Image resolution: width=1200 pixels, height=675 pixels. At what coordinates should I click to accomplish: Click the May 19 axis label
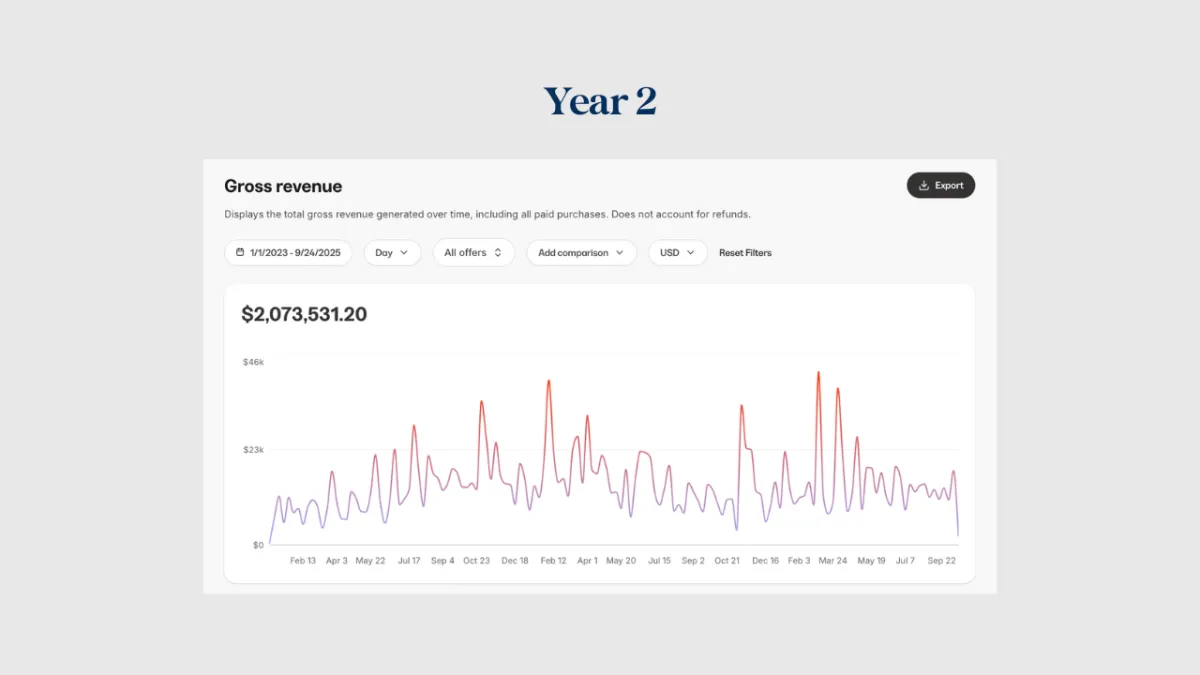(x=872, y=561)
